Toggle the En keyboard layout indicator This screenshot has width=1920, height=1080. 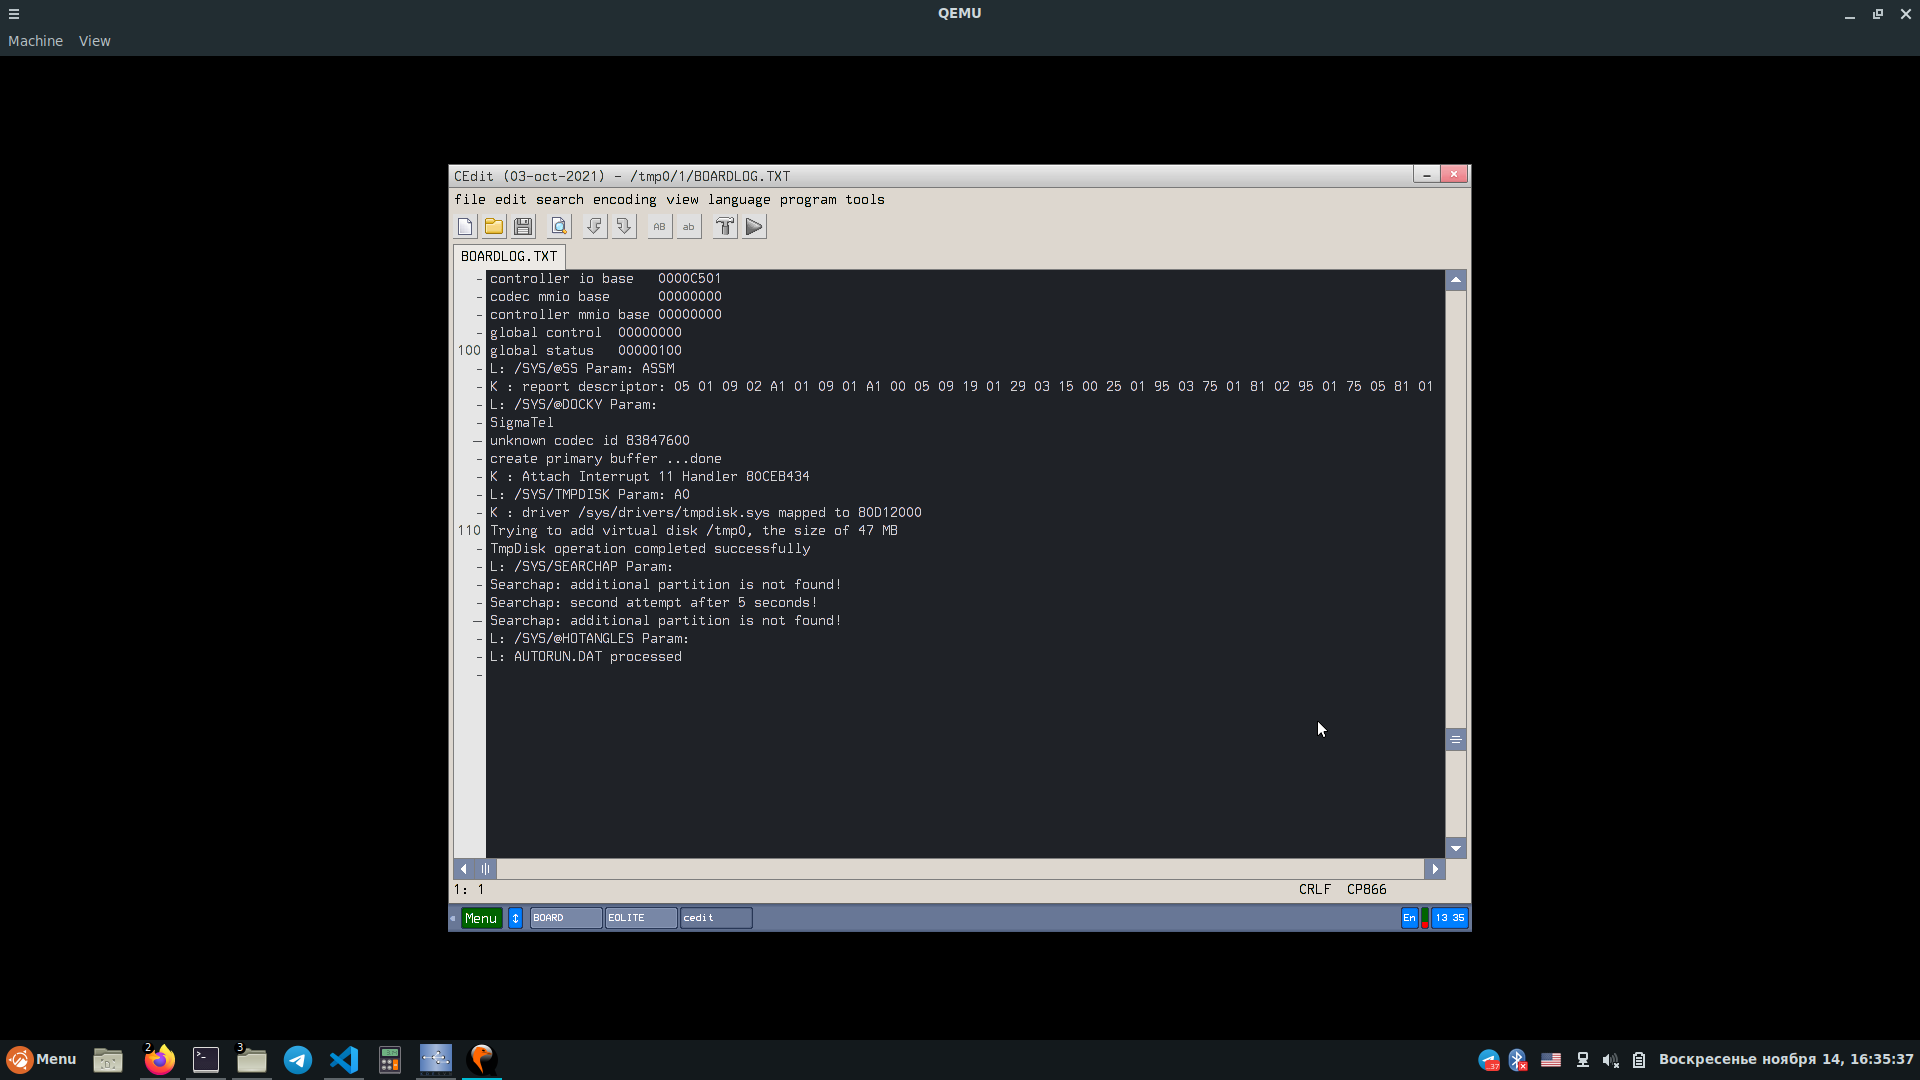(1409, 918)
